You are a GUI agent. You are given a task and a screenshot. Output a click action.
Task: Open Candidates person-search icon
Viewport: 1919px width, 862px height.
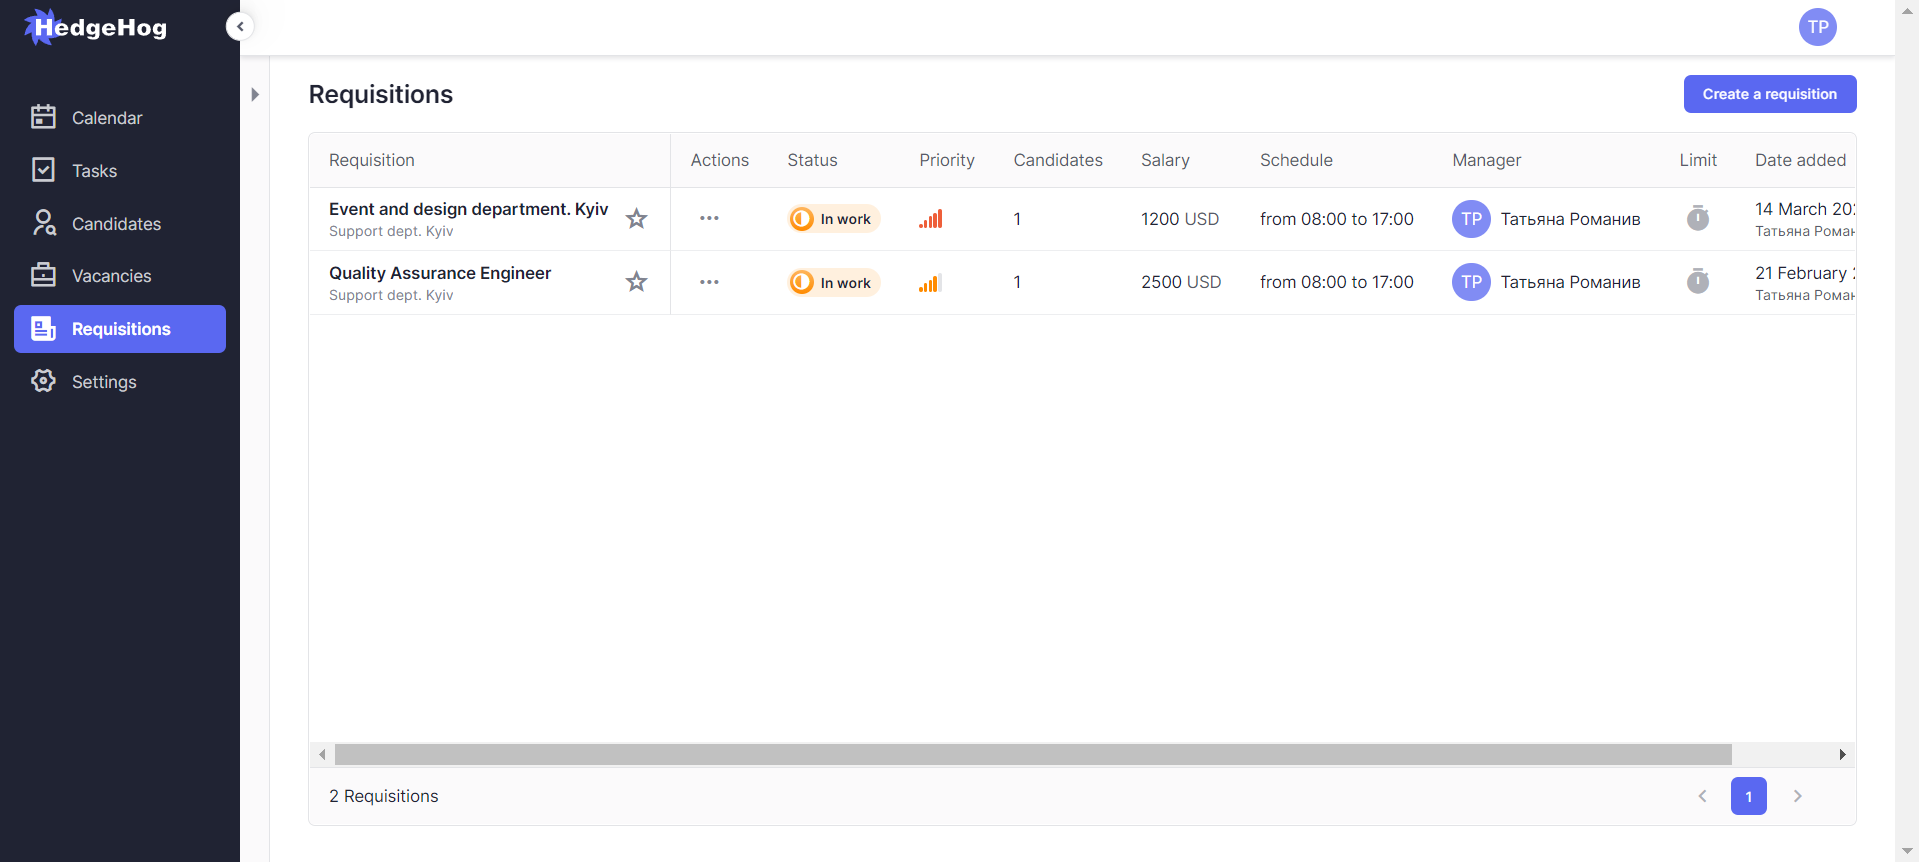[x=43, y=223]
